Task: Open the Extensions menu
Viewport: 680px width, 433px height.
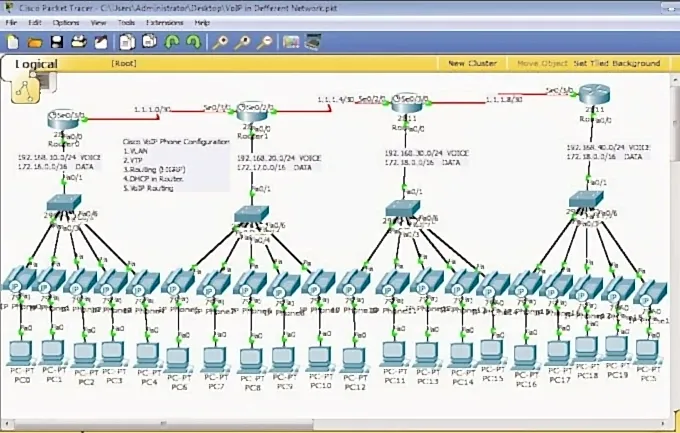Action: point(164,23)
